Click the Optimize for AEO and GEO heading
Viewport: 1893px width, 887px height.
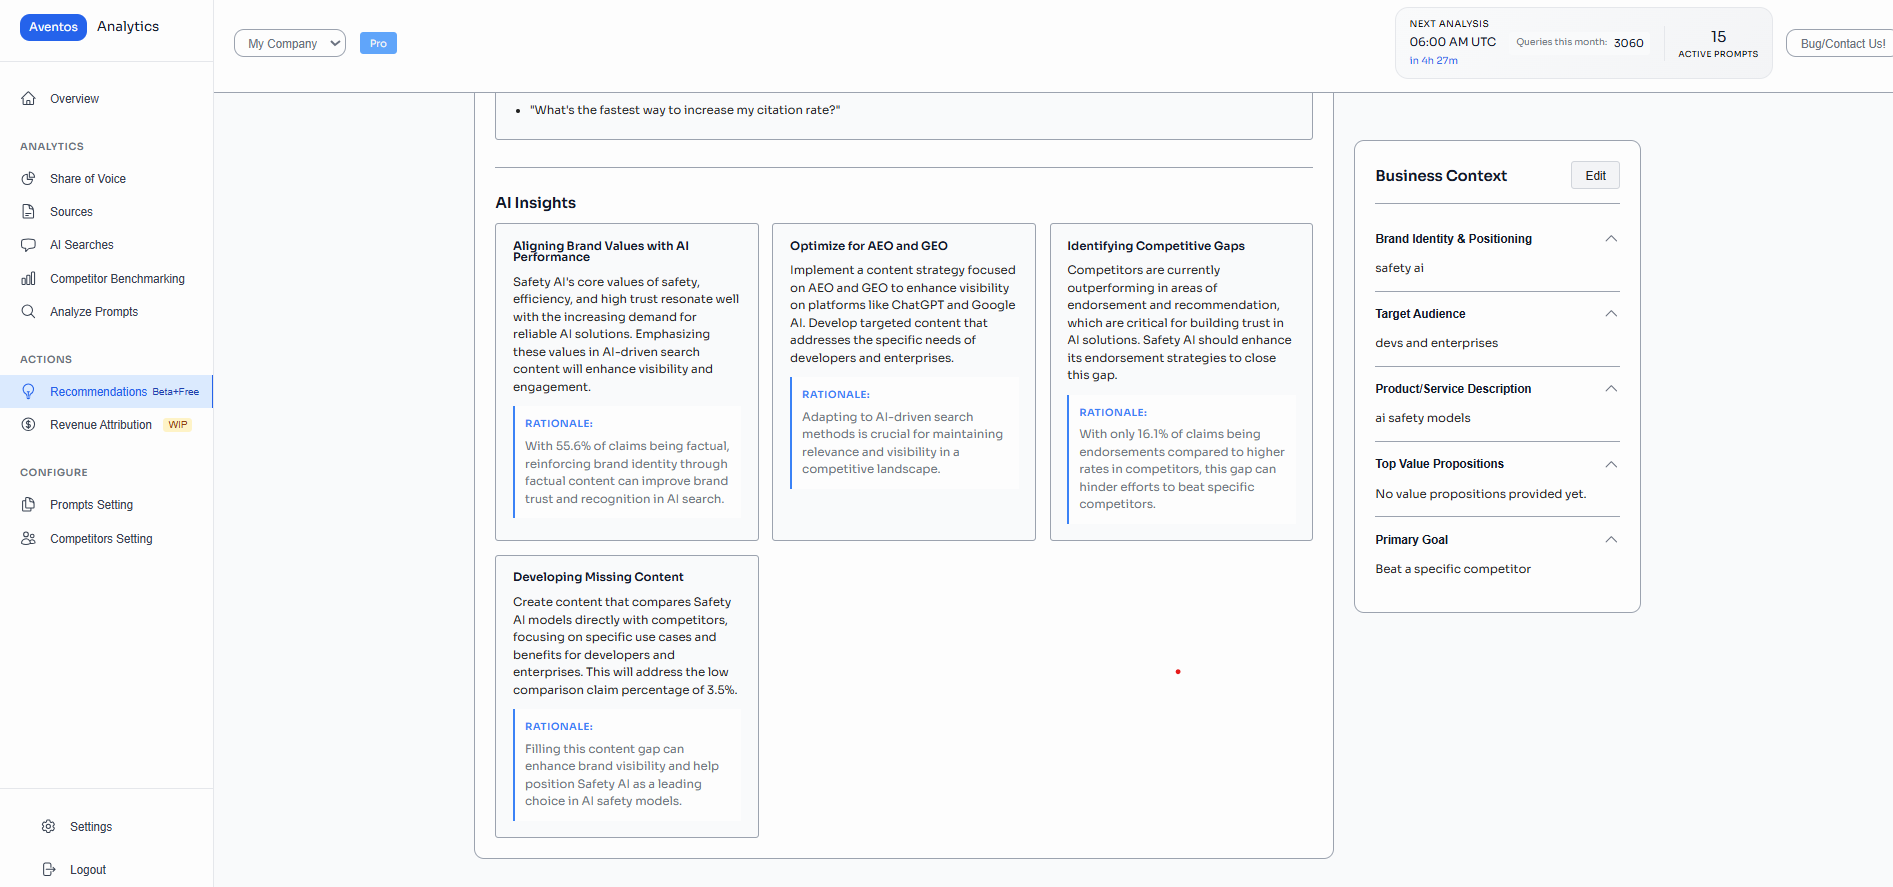[x=869, y=246]
